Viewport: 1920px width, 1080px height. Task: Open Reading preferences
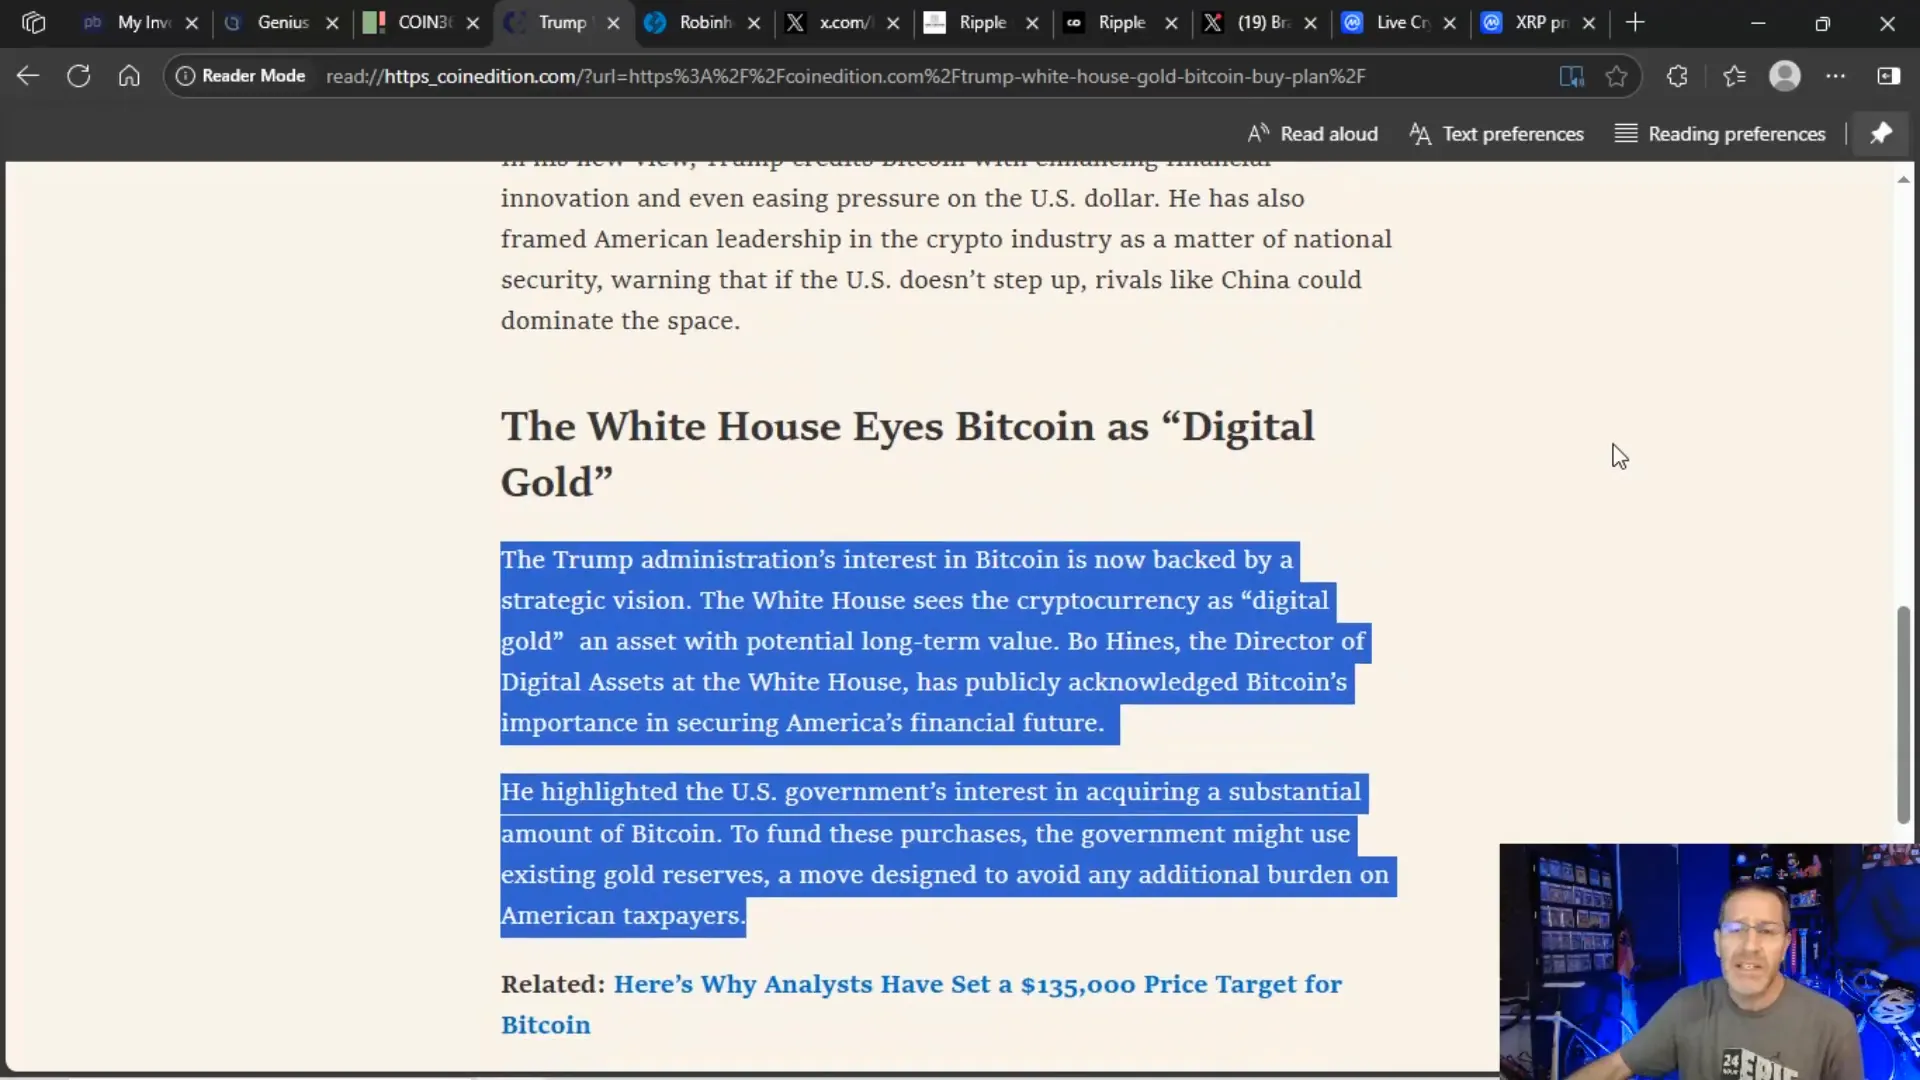pos(1720,134)
